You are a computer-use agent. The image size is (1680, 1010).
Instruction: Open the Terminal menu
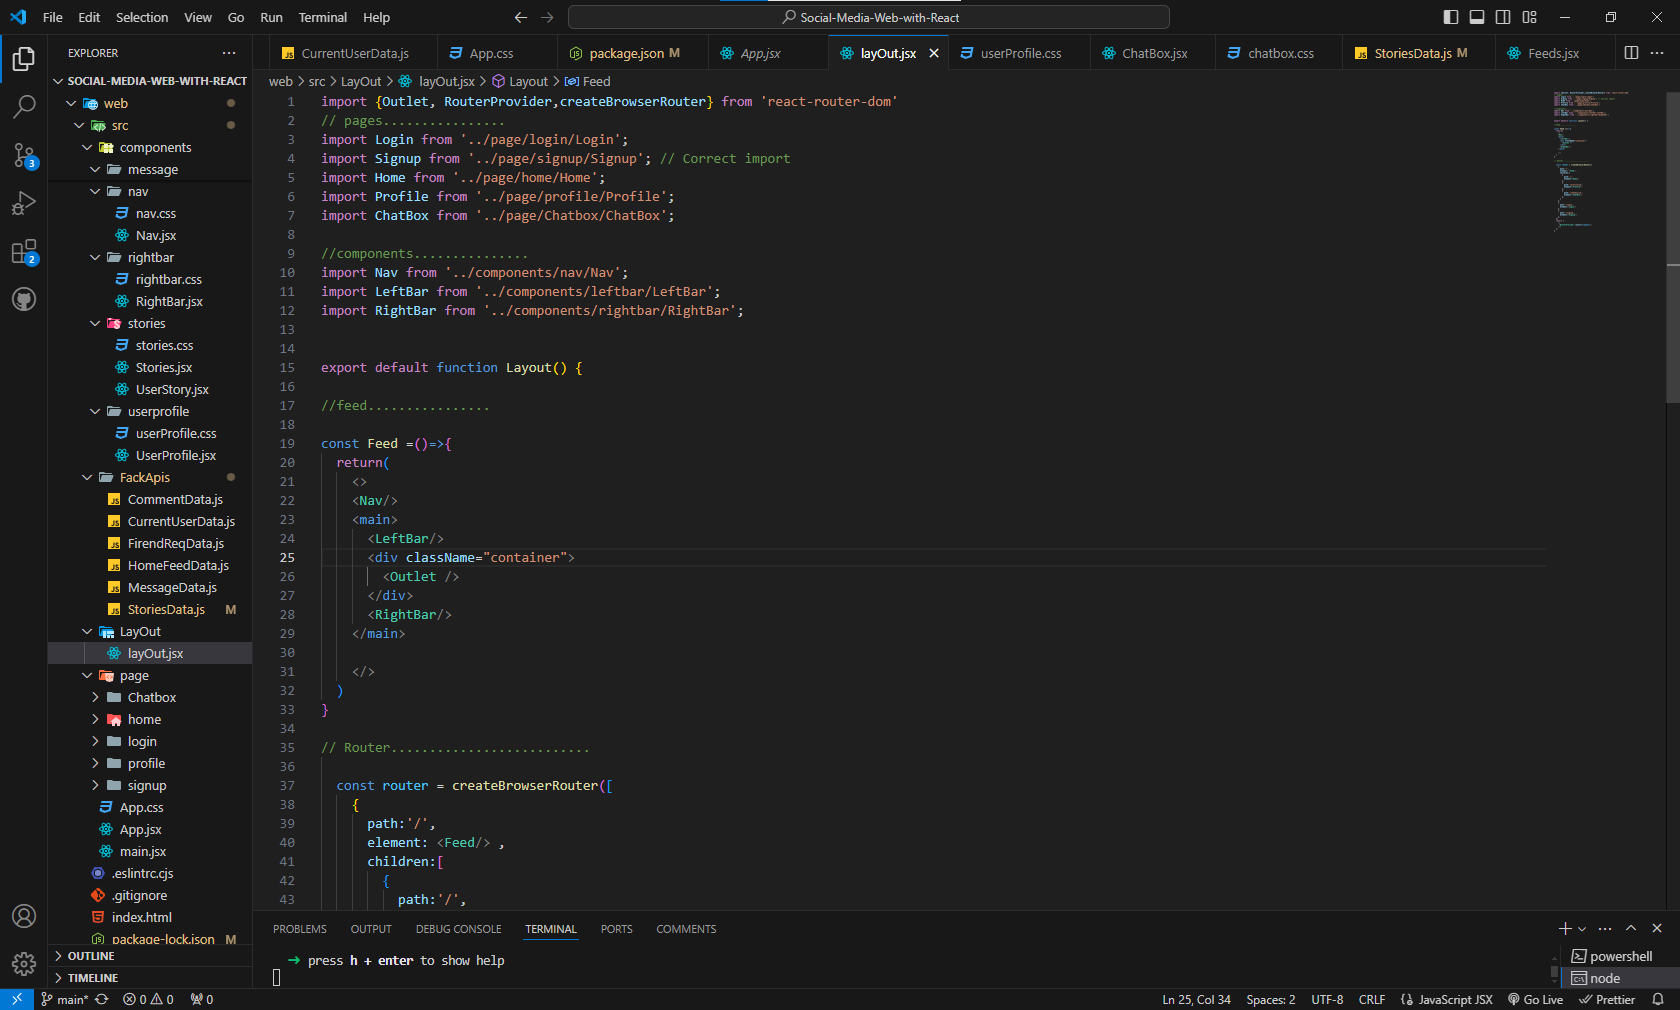[x=322, y=17]
